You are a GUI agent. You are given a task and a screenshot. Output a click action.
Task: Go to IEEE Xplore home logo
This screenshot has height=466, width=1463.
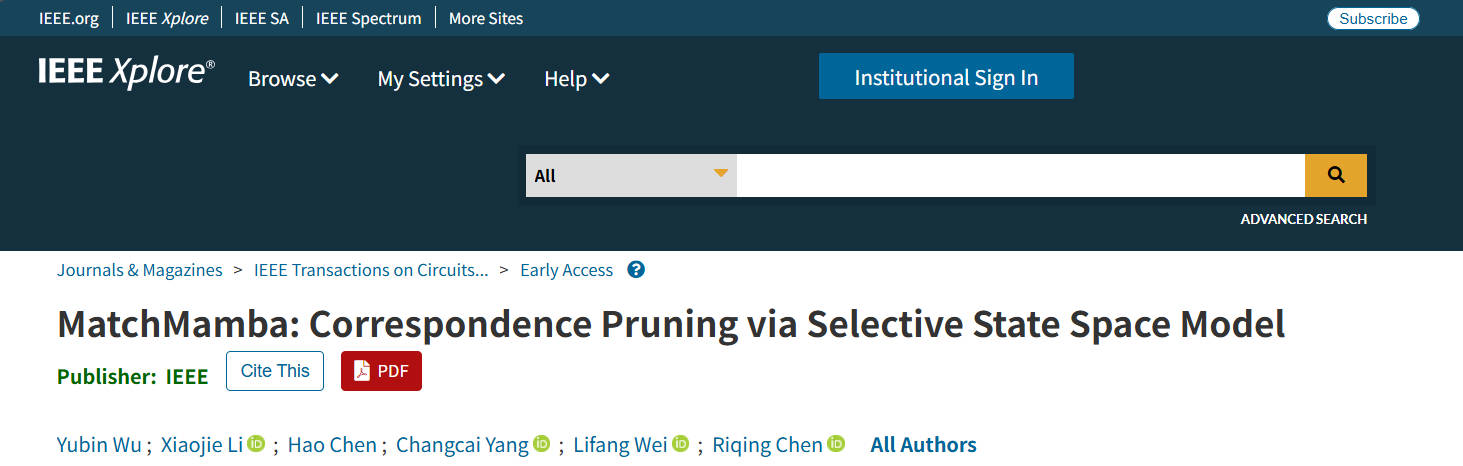(126, 73)
